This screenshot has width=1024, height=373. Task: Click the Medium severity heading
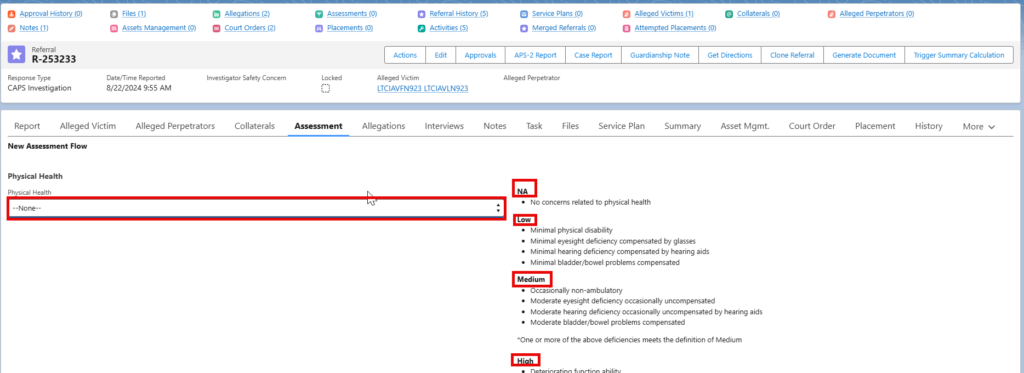point(531,280)
